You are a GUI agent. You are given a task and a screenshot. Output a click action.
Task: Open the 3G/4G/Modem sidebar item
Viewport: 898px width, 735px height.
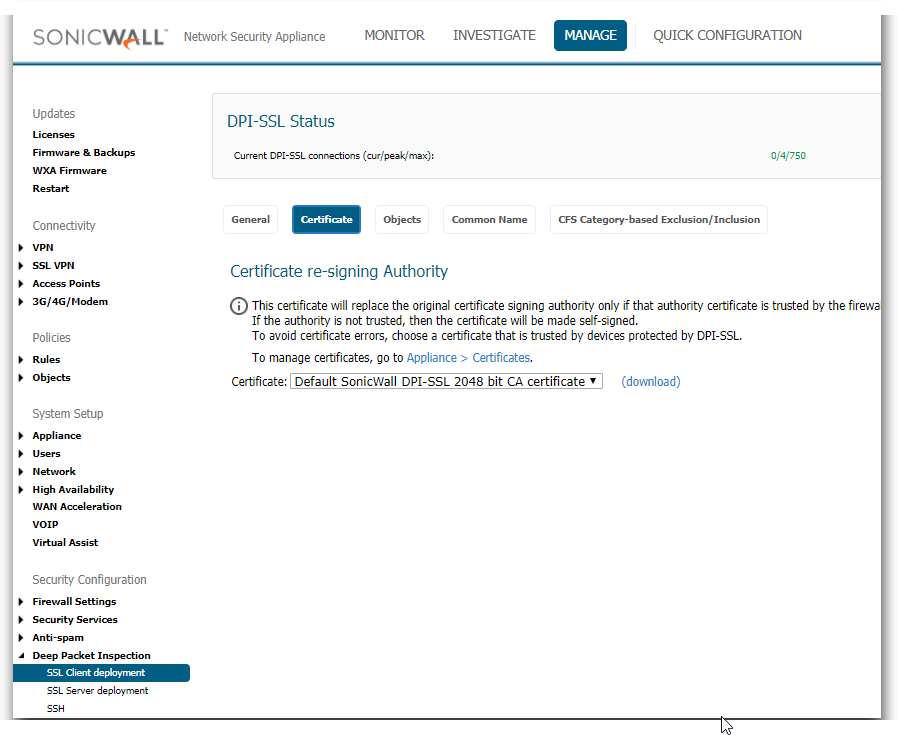pos(70,302)
